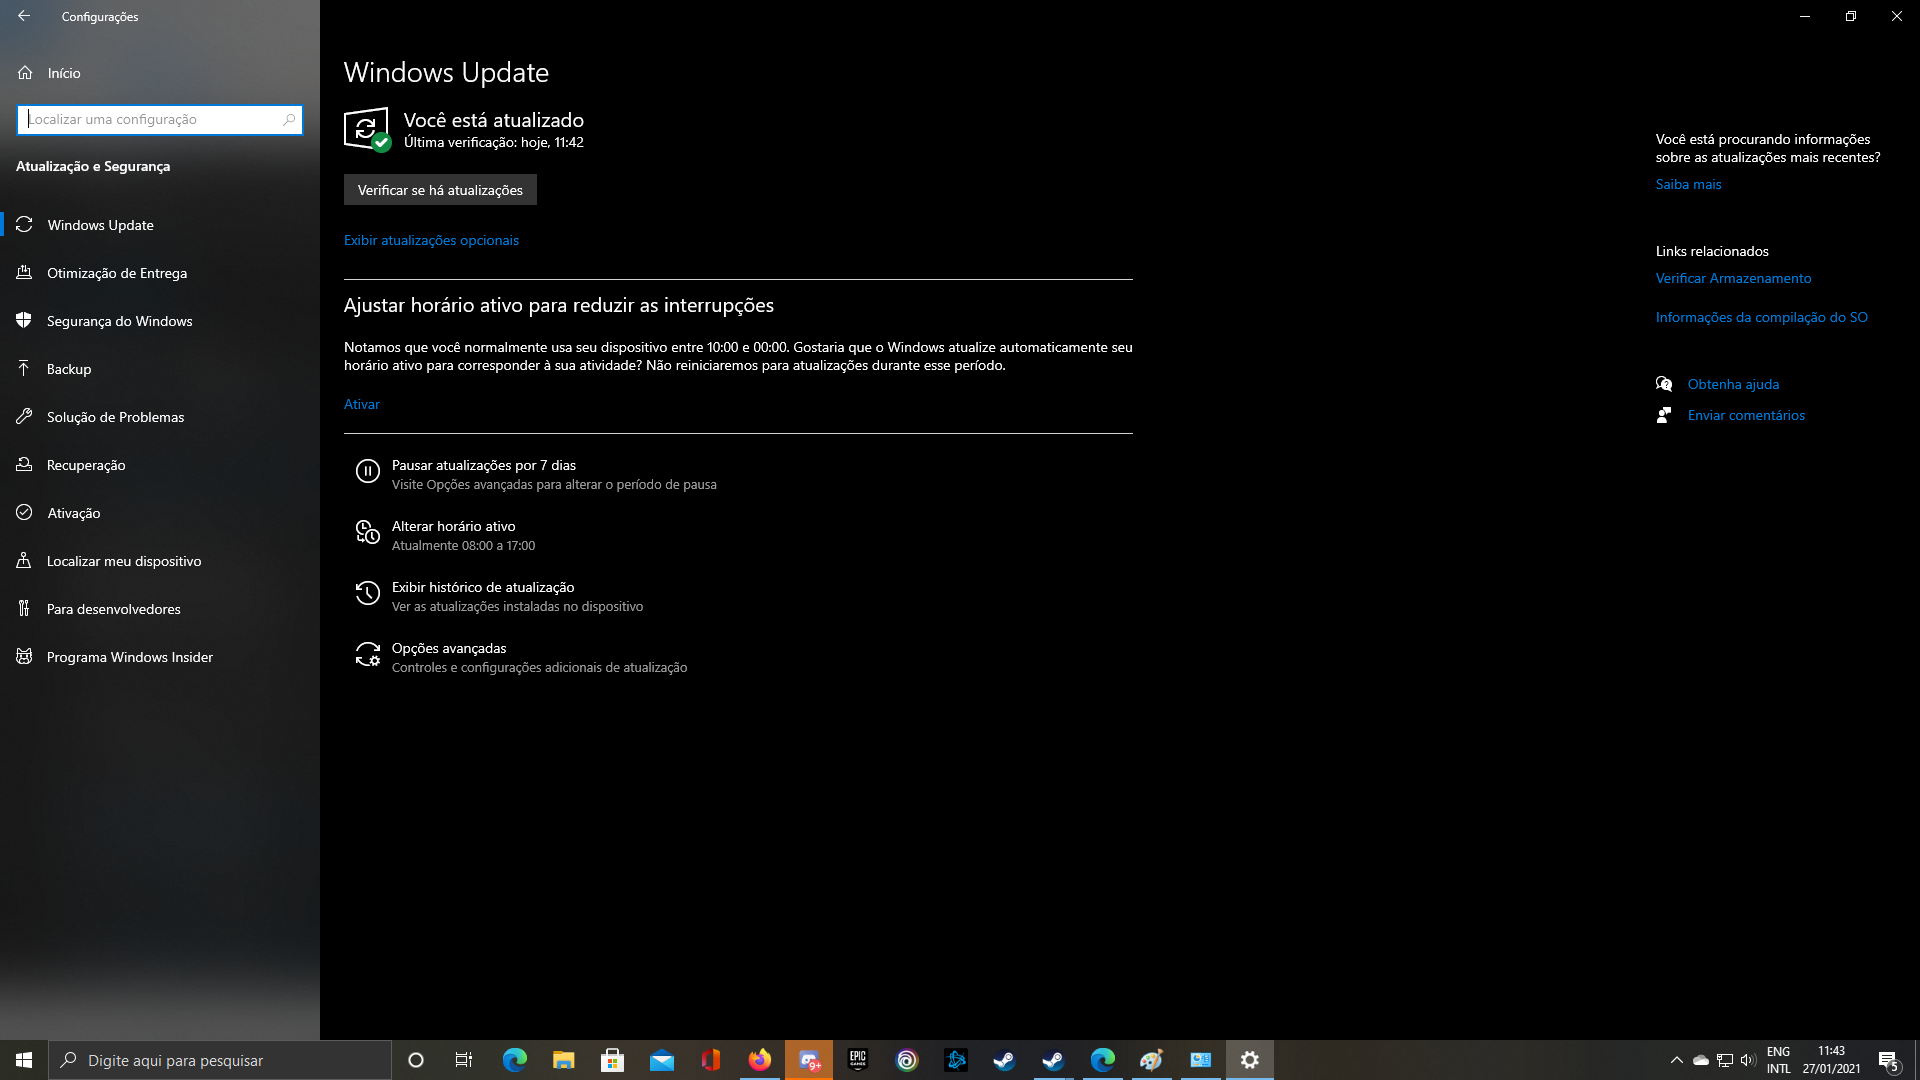
Task: Open the Windows Start menu
Action: [24, 1060]
